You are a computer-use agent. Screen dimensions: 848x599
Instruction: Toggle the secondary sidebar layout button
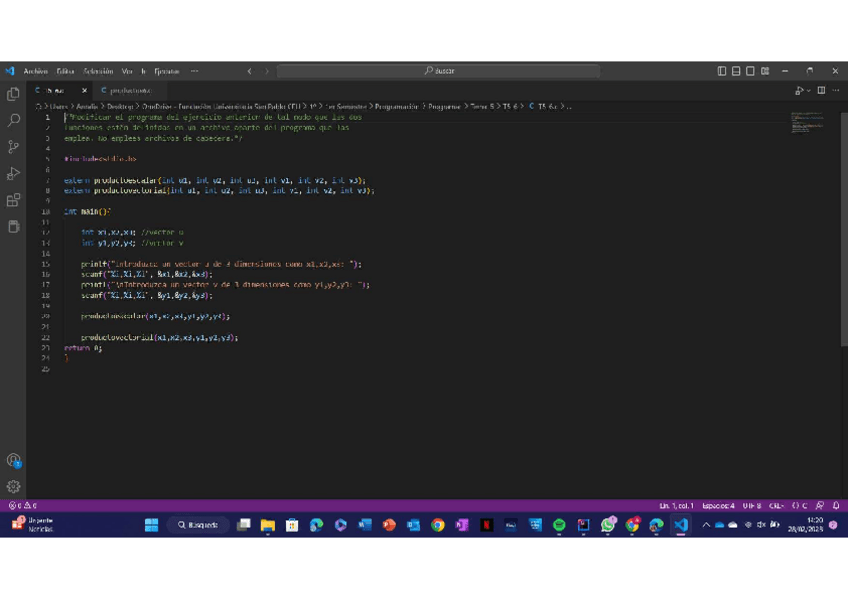pyautogui.click(x=750, y=71)
